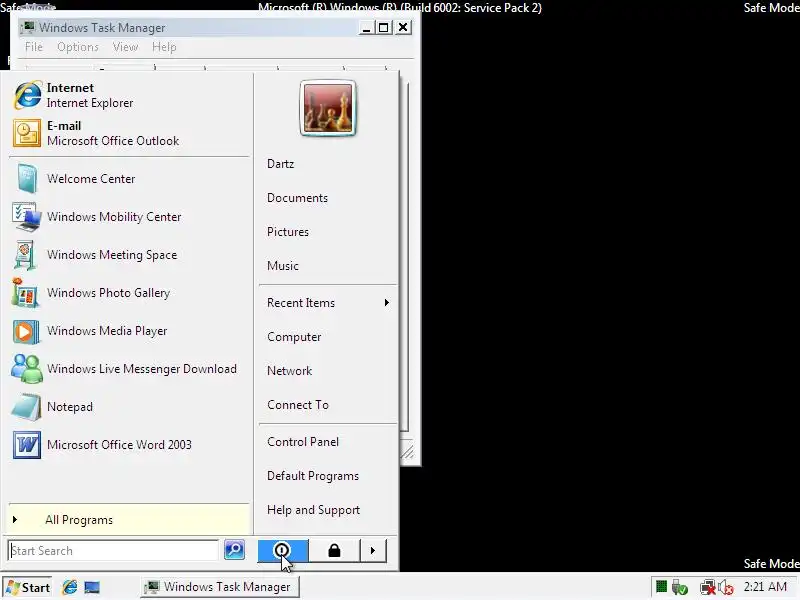This screenshot has width=800, height=600.
Task: Open Microsoft Office Word 2003
Action: click(130, 445)
